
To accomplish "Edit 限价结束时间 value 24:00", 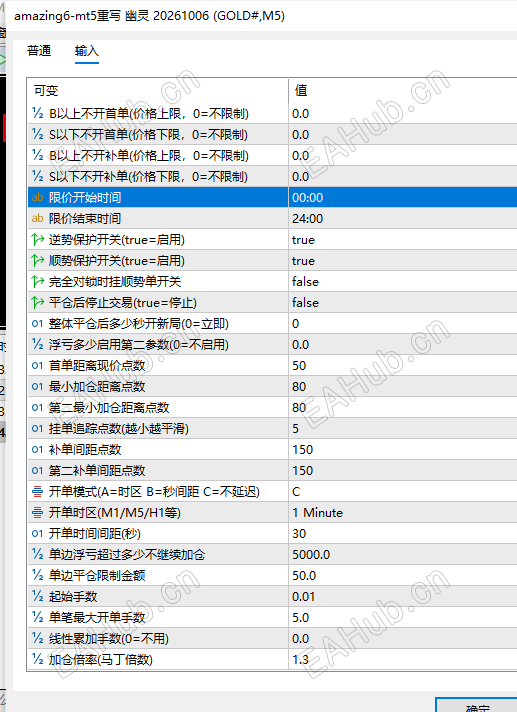I will pyautogui.click(x=403, y=218).
